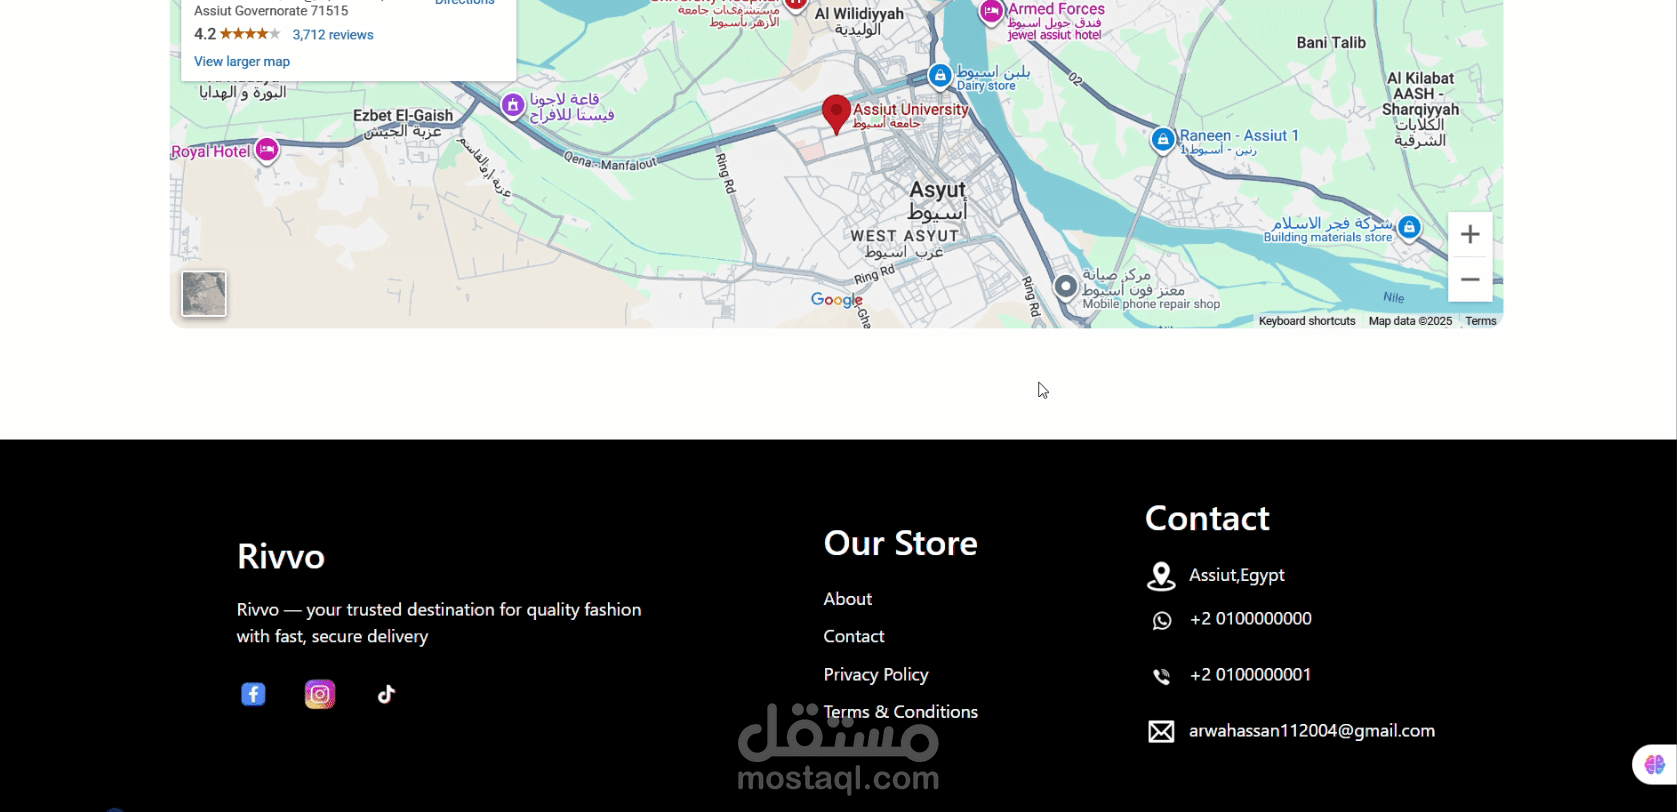
Task: Click the Rivvo footer brand name
Action: pos(281,556)
